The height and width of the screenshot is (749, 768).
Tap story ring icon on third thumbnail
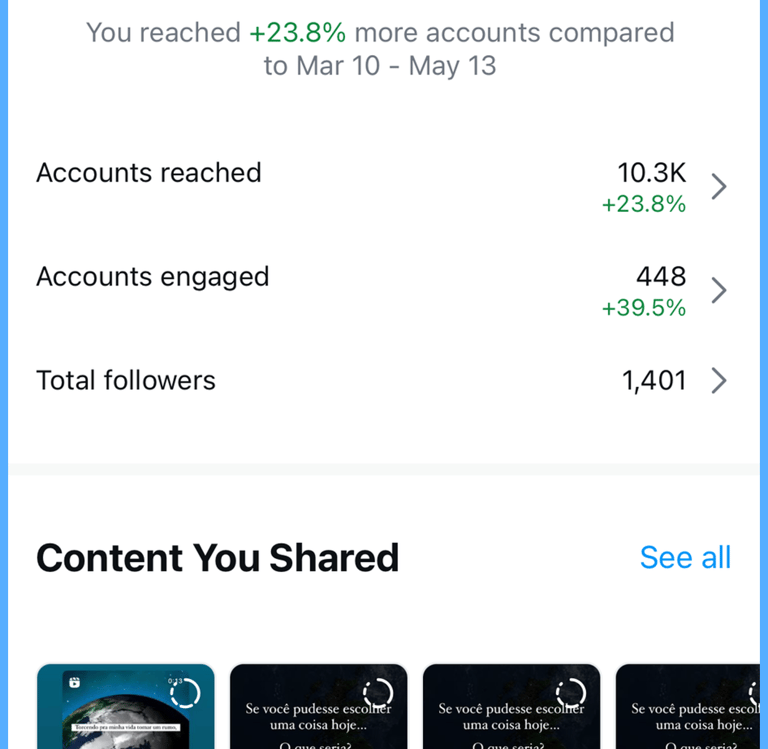tap(571, 692)
